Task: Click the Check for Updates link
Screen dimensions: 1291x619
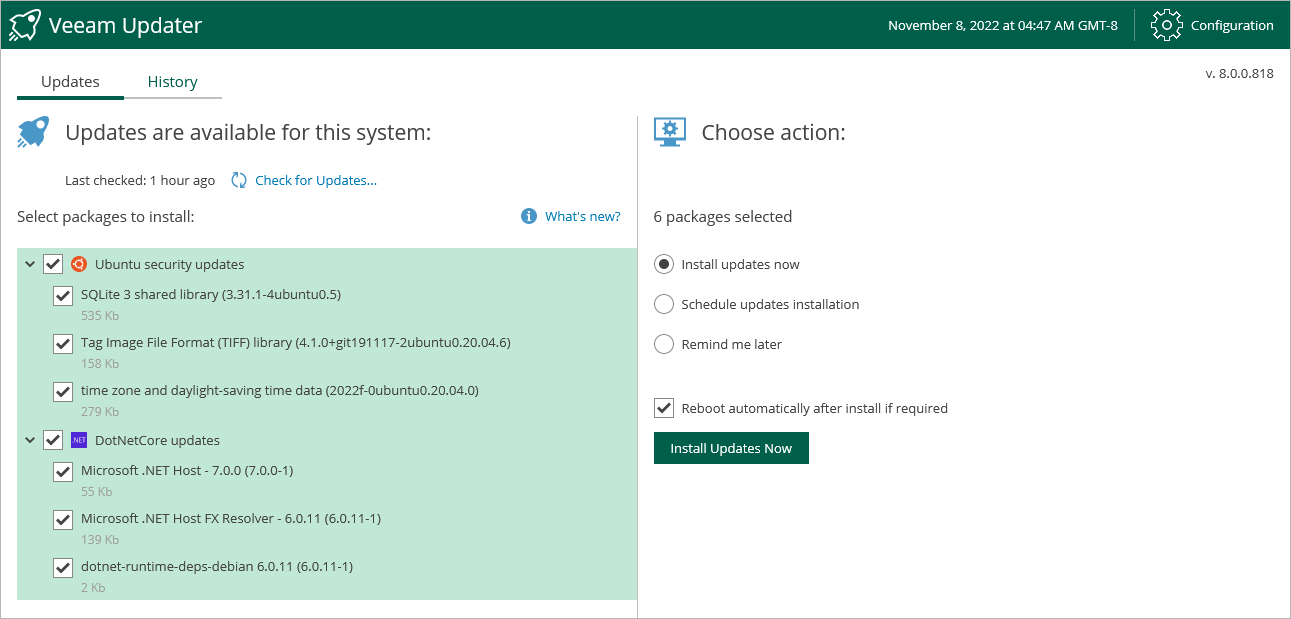Action: (x=316, y=180)
